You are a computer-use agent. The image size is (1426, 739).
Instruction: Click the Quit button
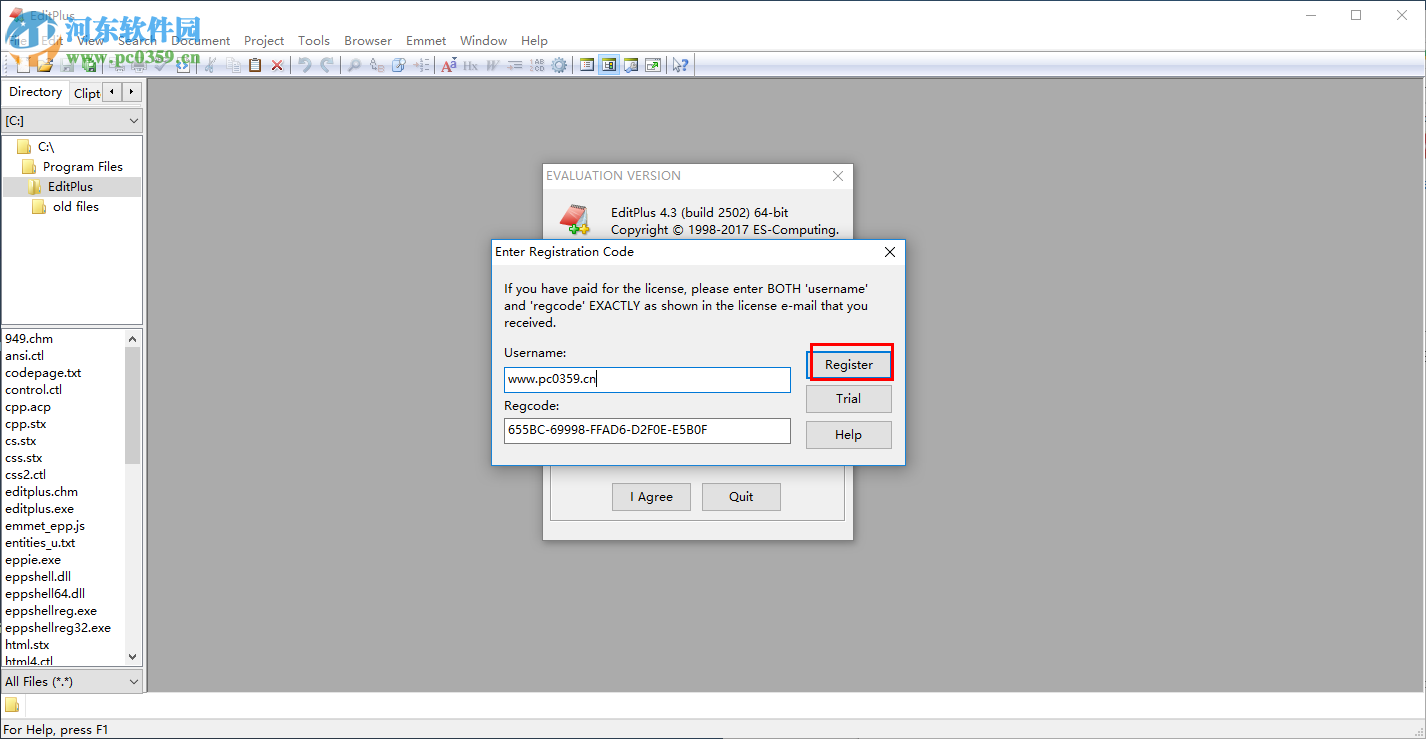pyautogui.click(x=741, y=497)
